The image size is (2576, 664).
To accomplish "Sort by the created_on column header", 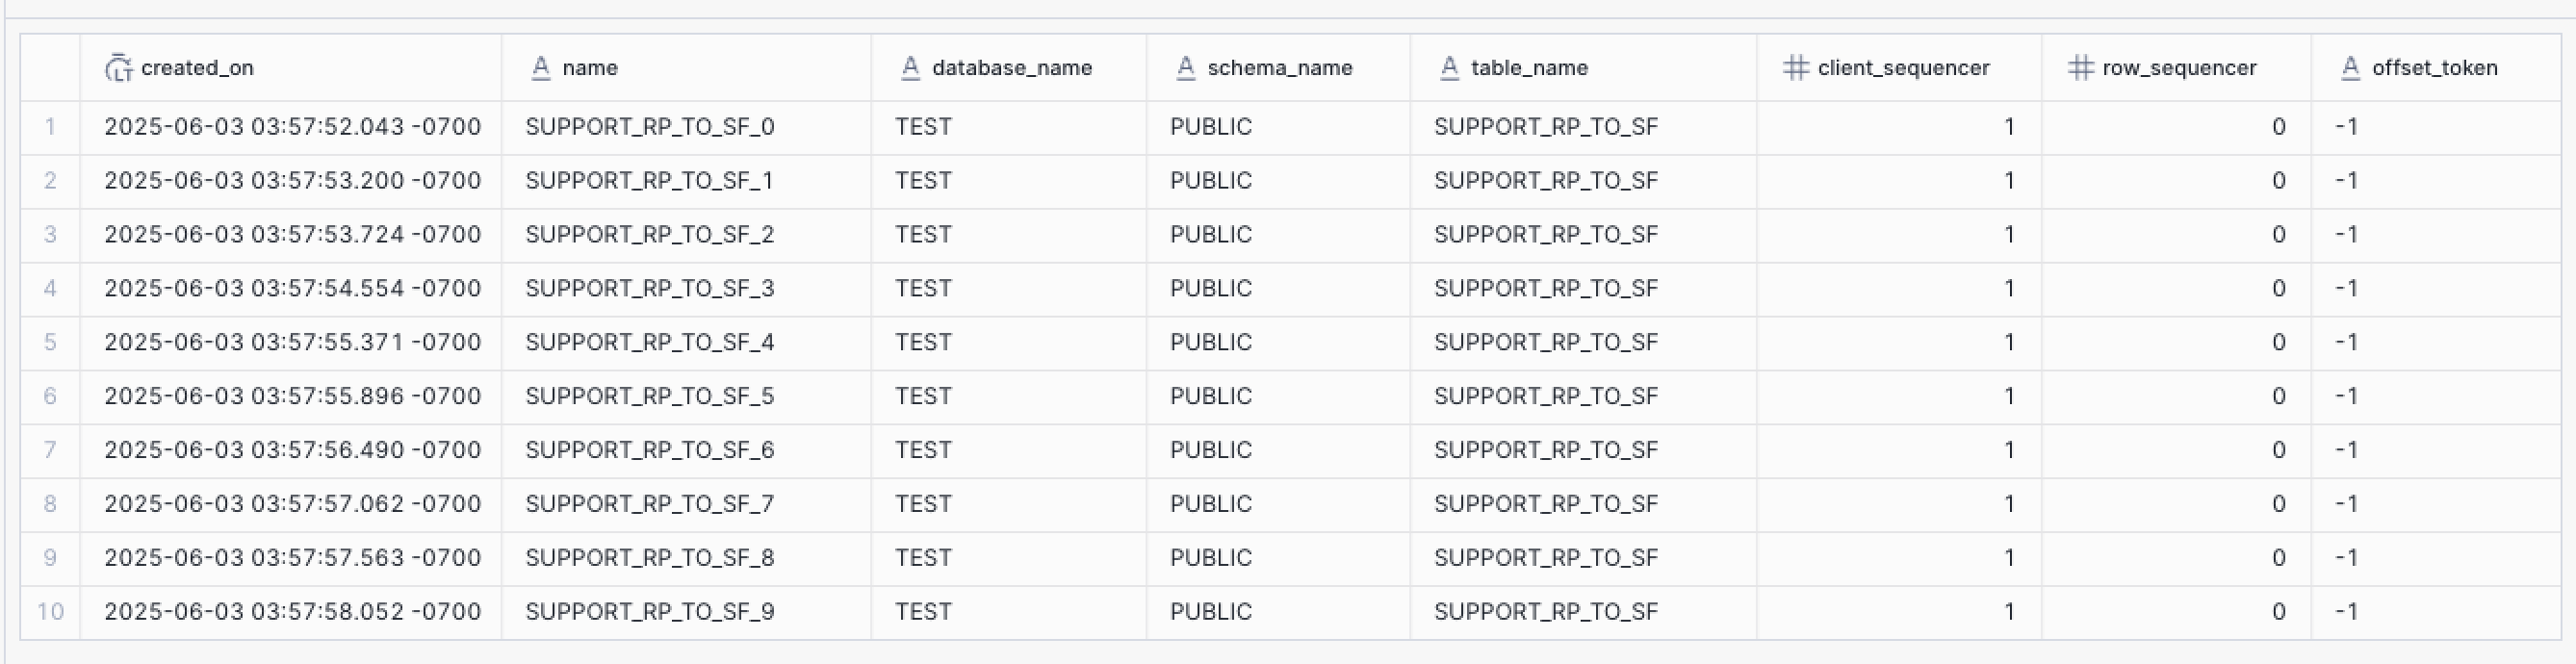I will (291, 68).
